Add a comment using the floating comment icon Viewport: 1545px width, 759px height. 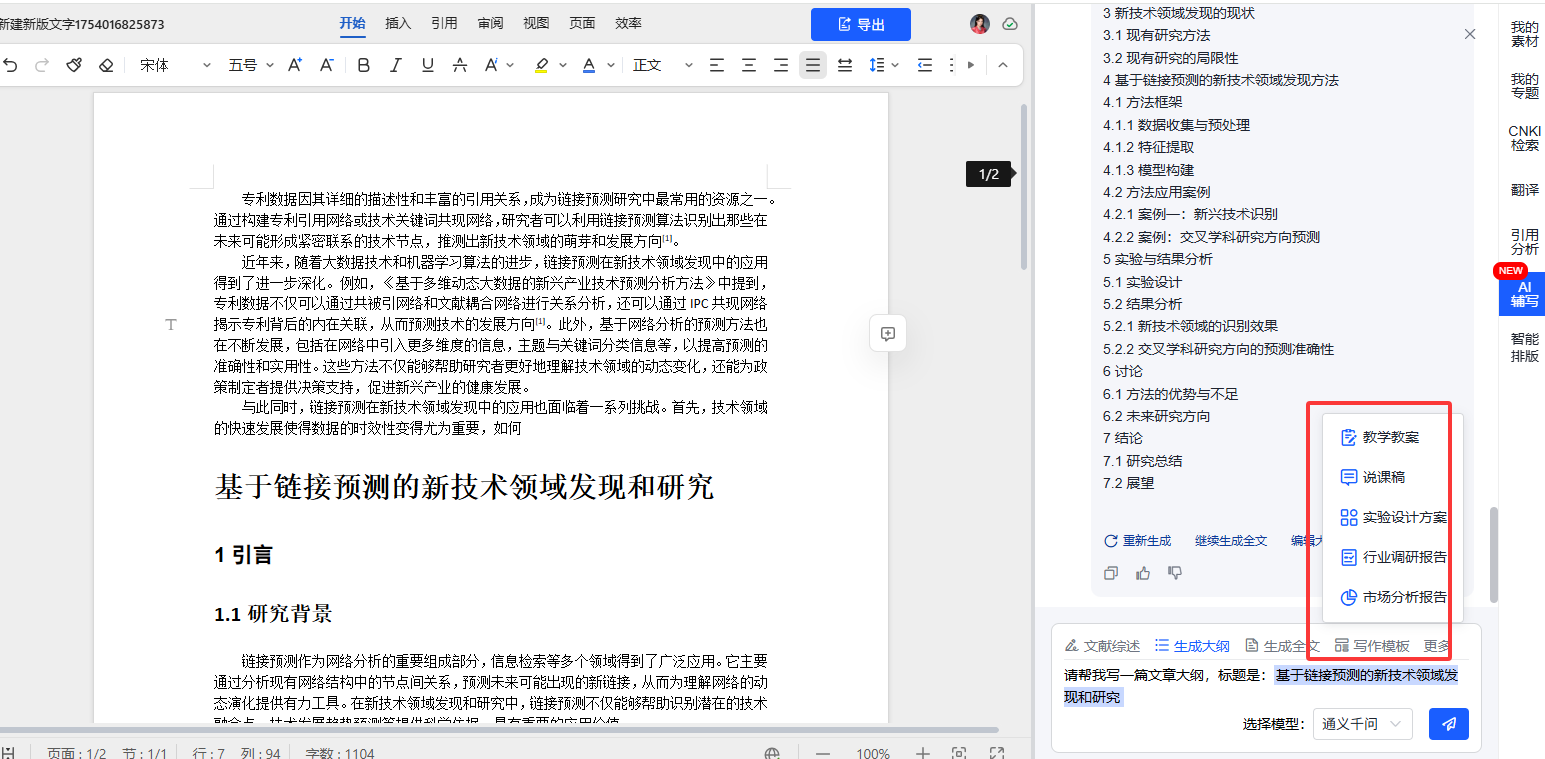(x=887, y=334)
